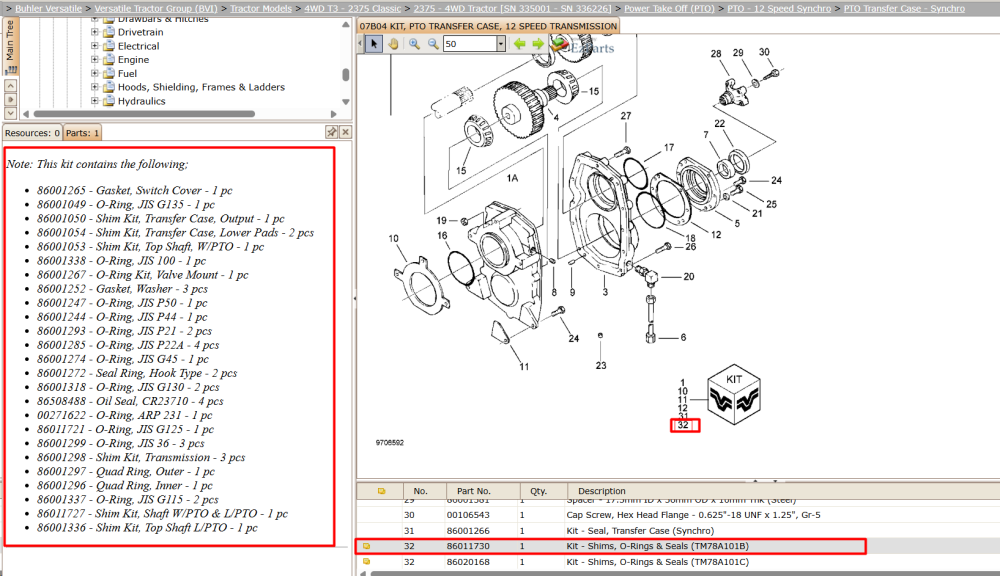Image resolution: width=1000 pixels, height=576 pixels.
Task: Click the Electrical folder icon
Action: 108,46
